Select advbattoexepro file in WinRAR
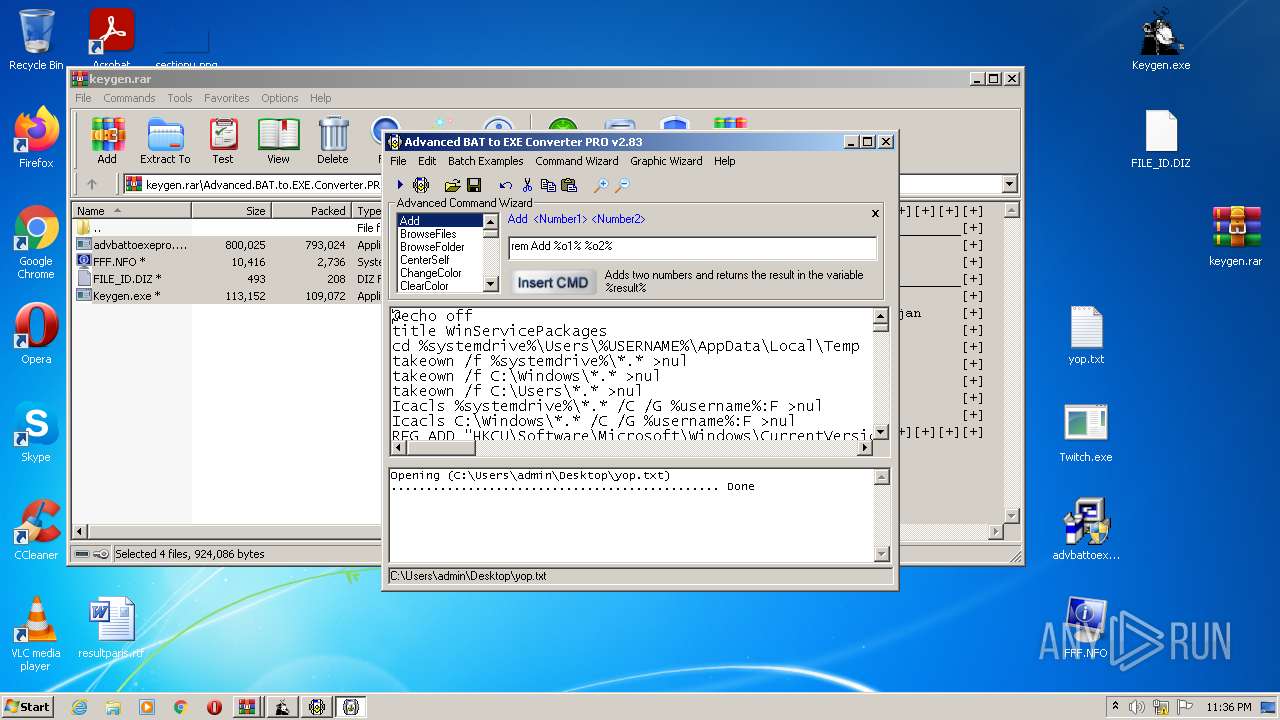1280x720 pixels. tap(226, 245)
